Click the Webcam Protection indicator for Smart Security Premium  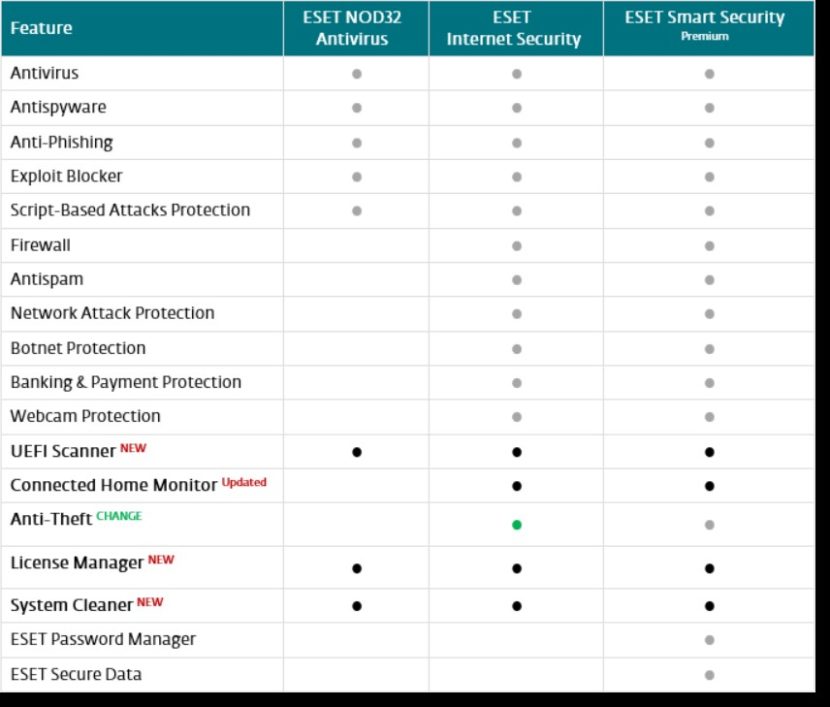pyautogui.click(x=709, y=417)
